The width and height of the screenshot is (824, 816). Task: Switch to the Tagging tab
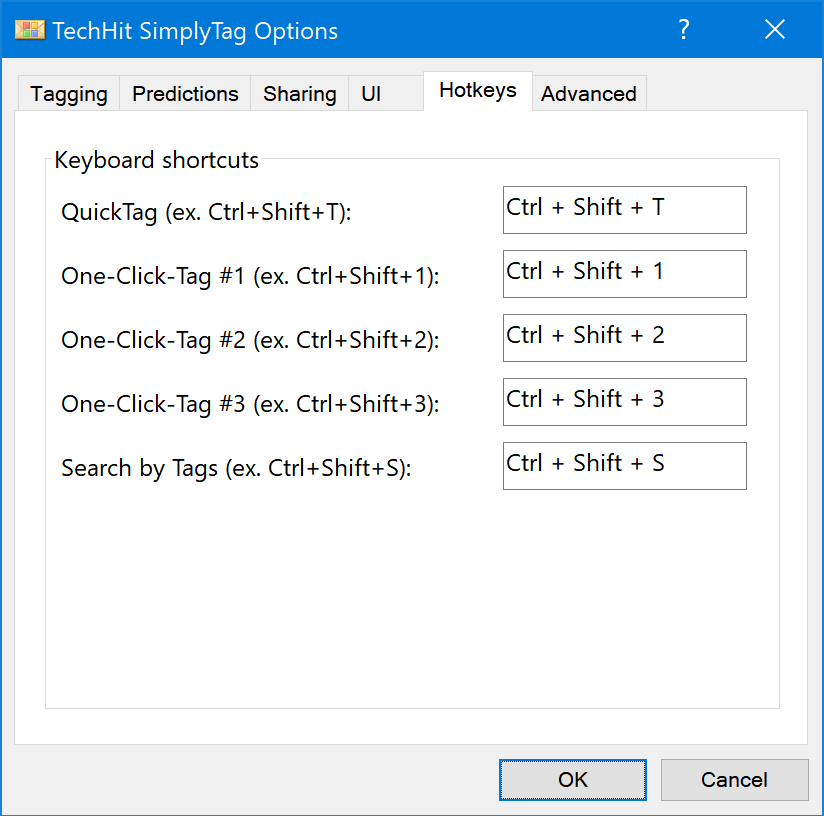(69, 94)
